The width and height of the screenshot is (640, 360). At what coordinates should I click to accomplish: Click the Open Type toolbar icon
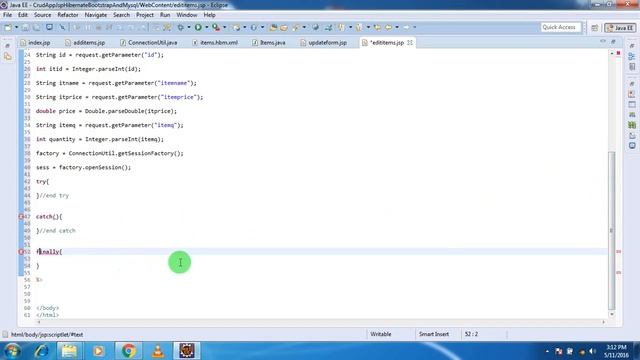[273, 27]
